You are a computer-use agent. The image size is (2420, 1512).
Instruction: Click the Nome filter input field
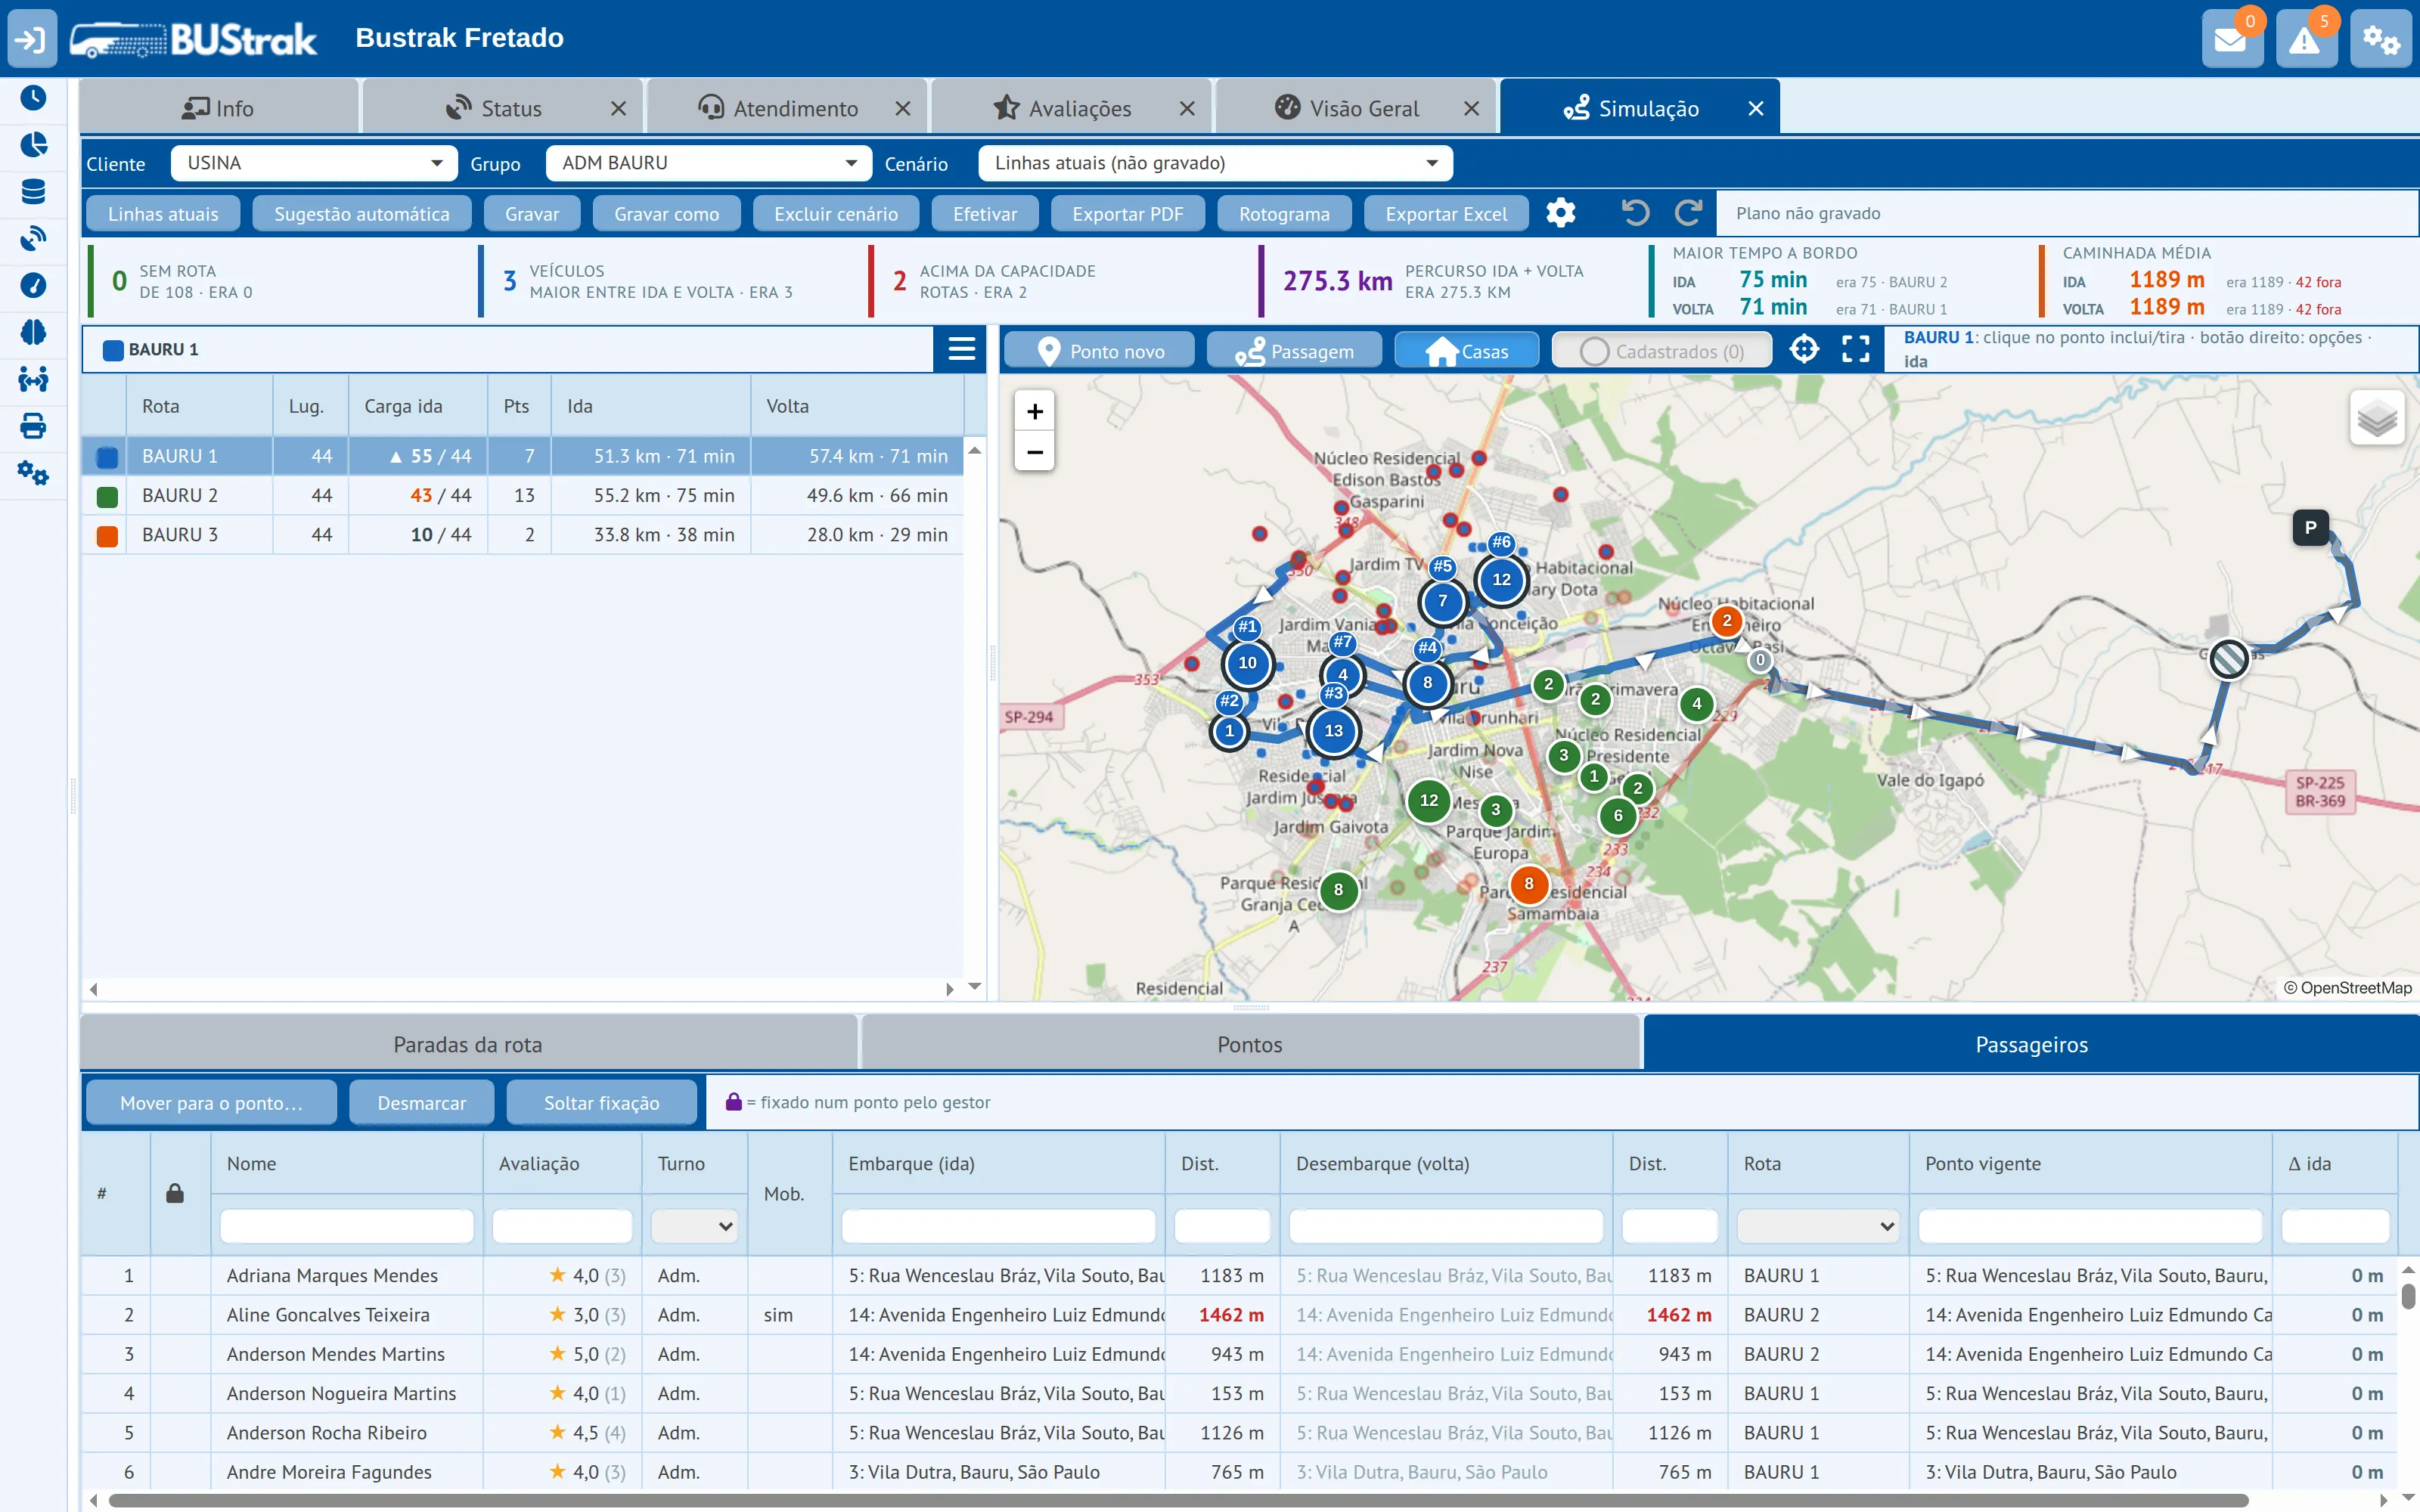pos(347,1226)
